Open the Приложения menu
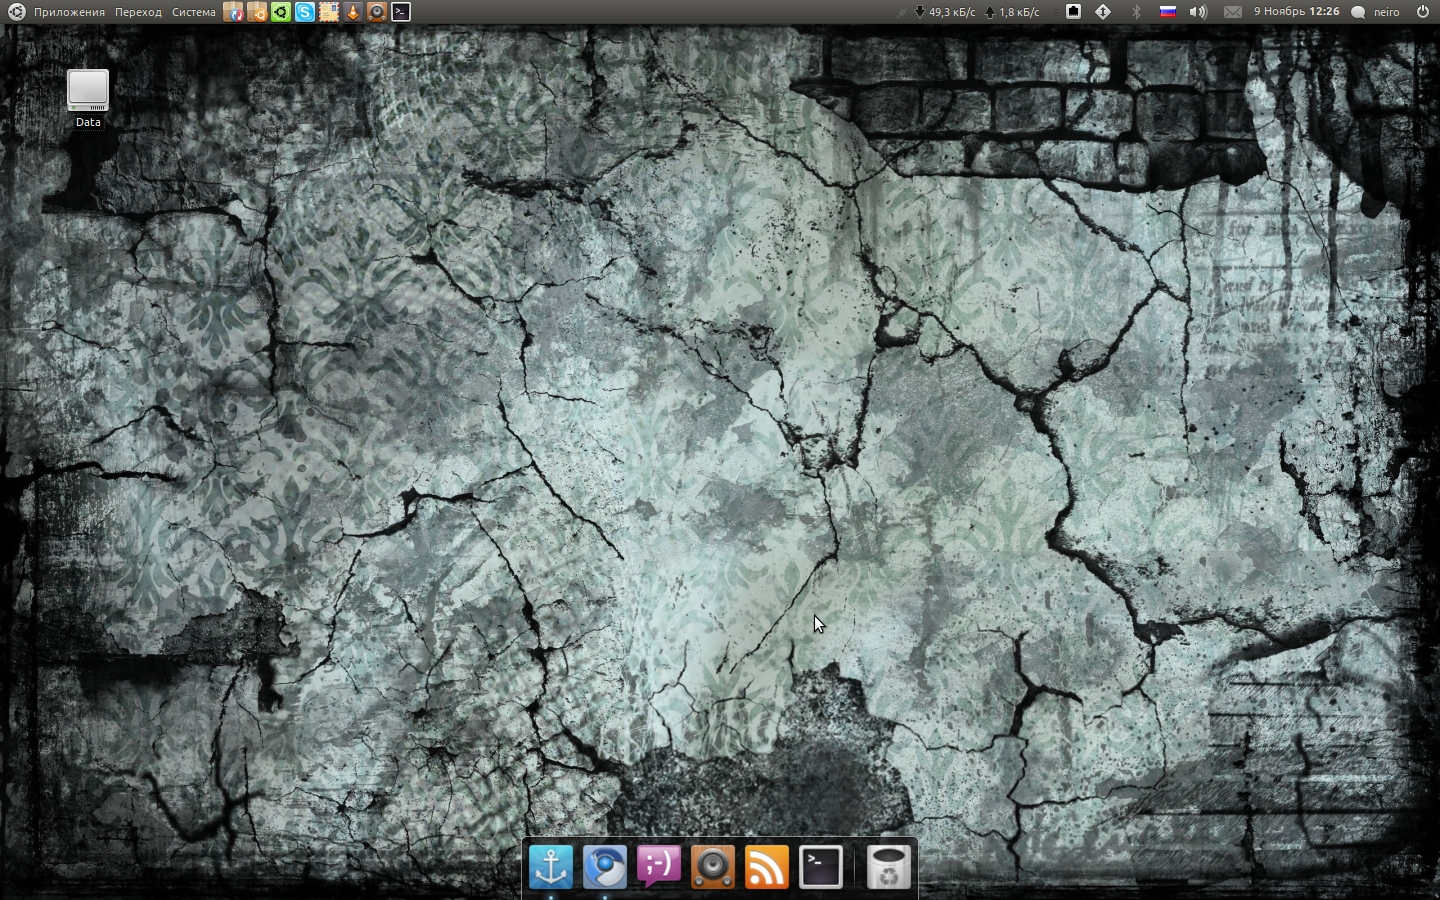The image size is (1440, 900). [69, 12]
